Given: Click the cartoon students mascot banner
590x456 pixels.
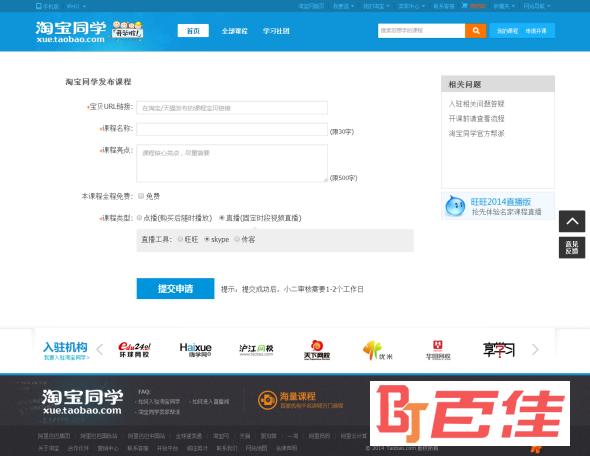Looking at the screenshot, I should [x=128, y=31].
